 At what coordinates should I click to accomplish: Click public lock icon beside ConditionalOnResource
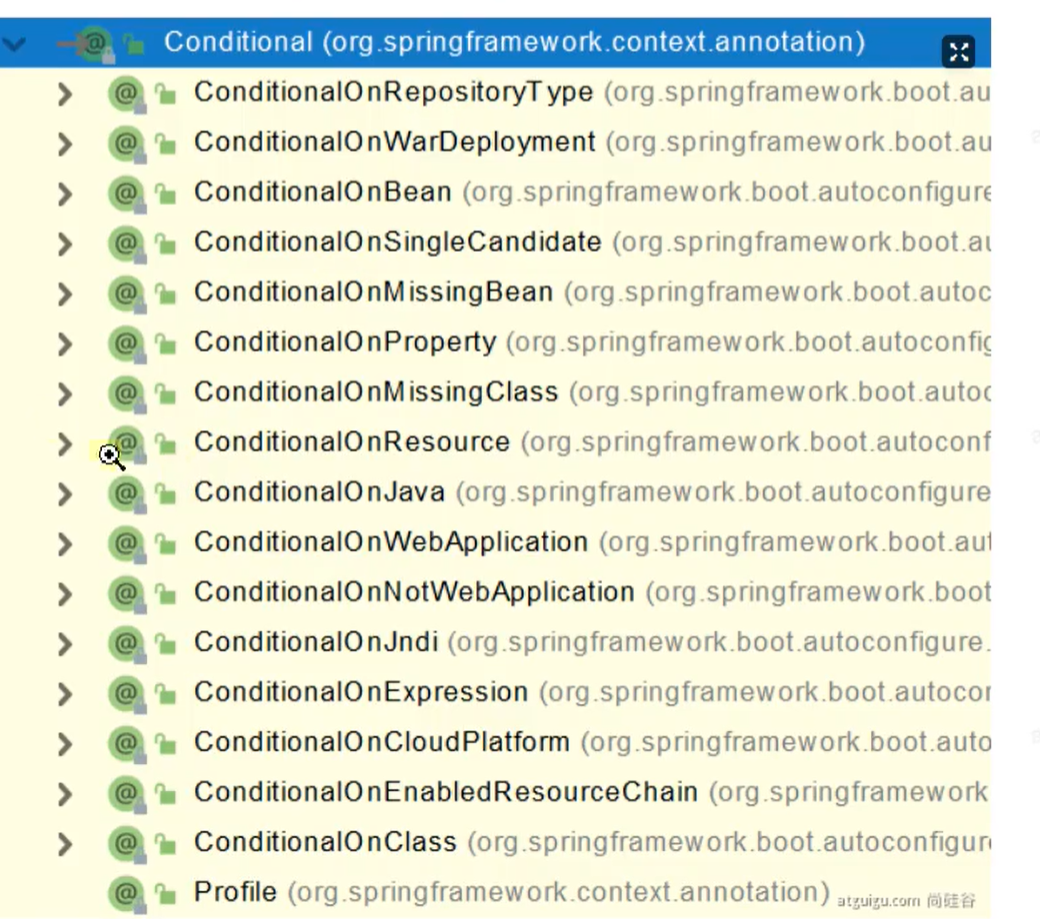point(166,443)
